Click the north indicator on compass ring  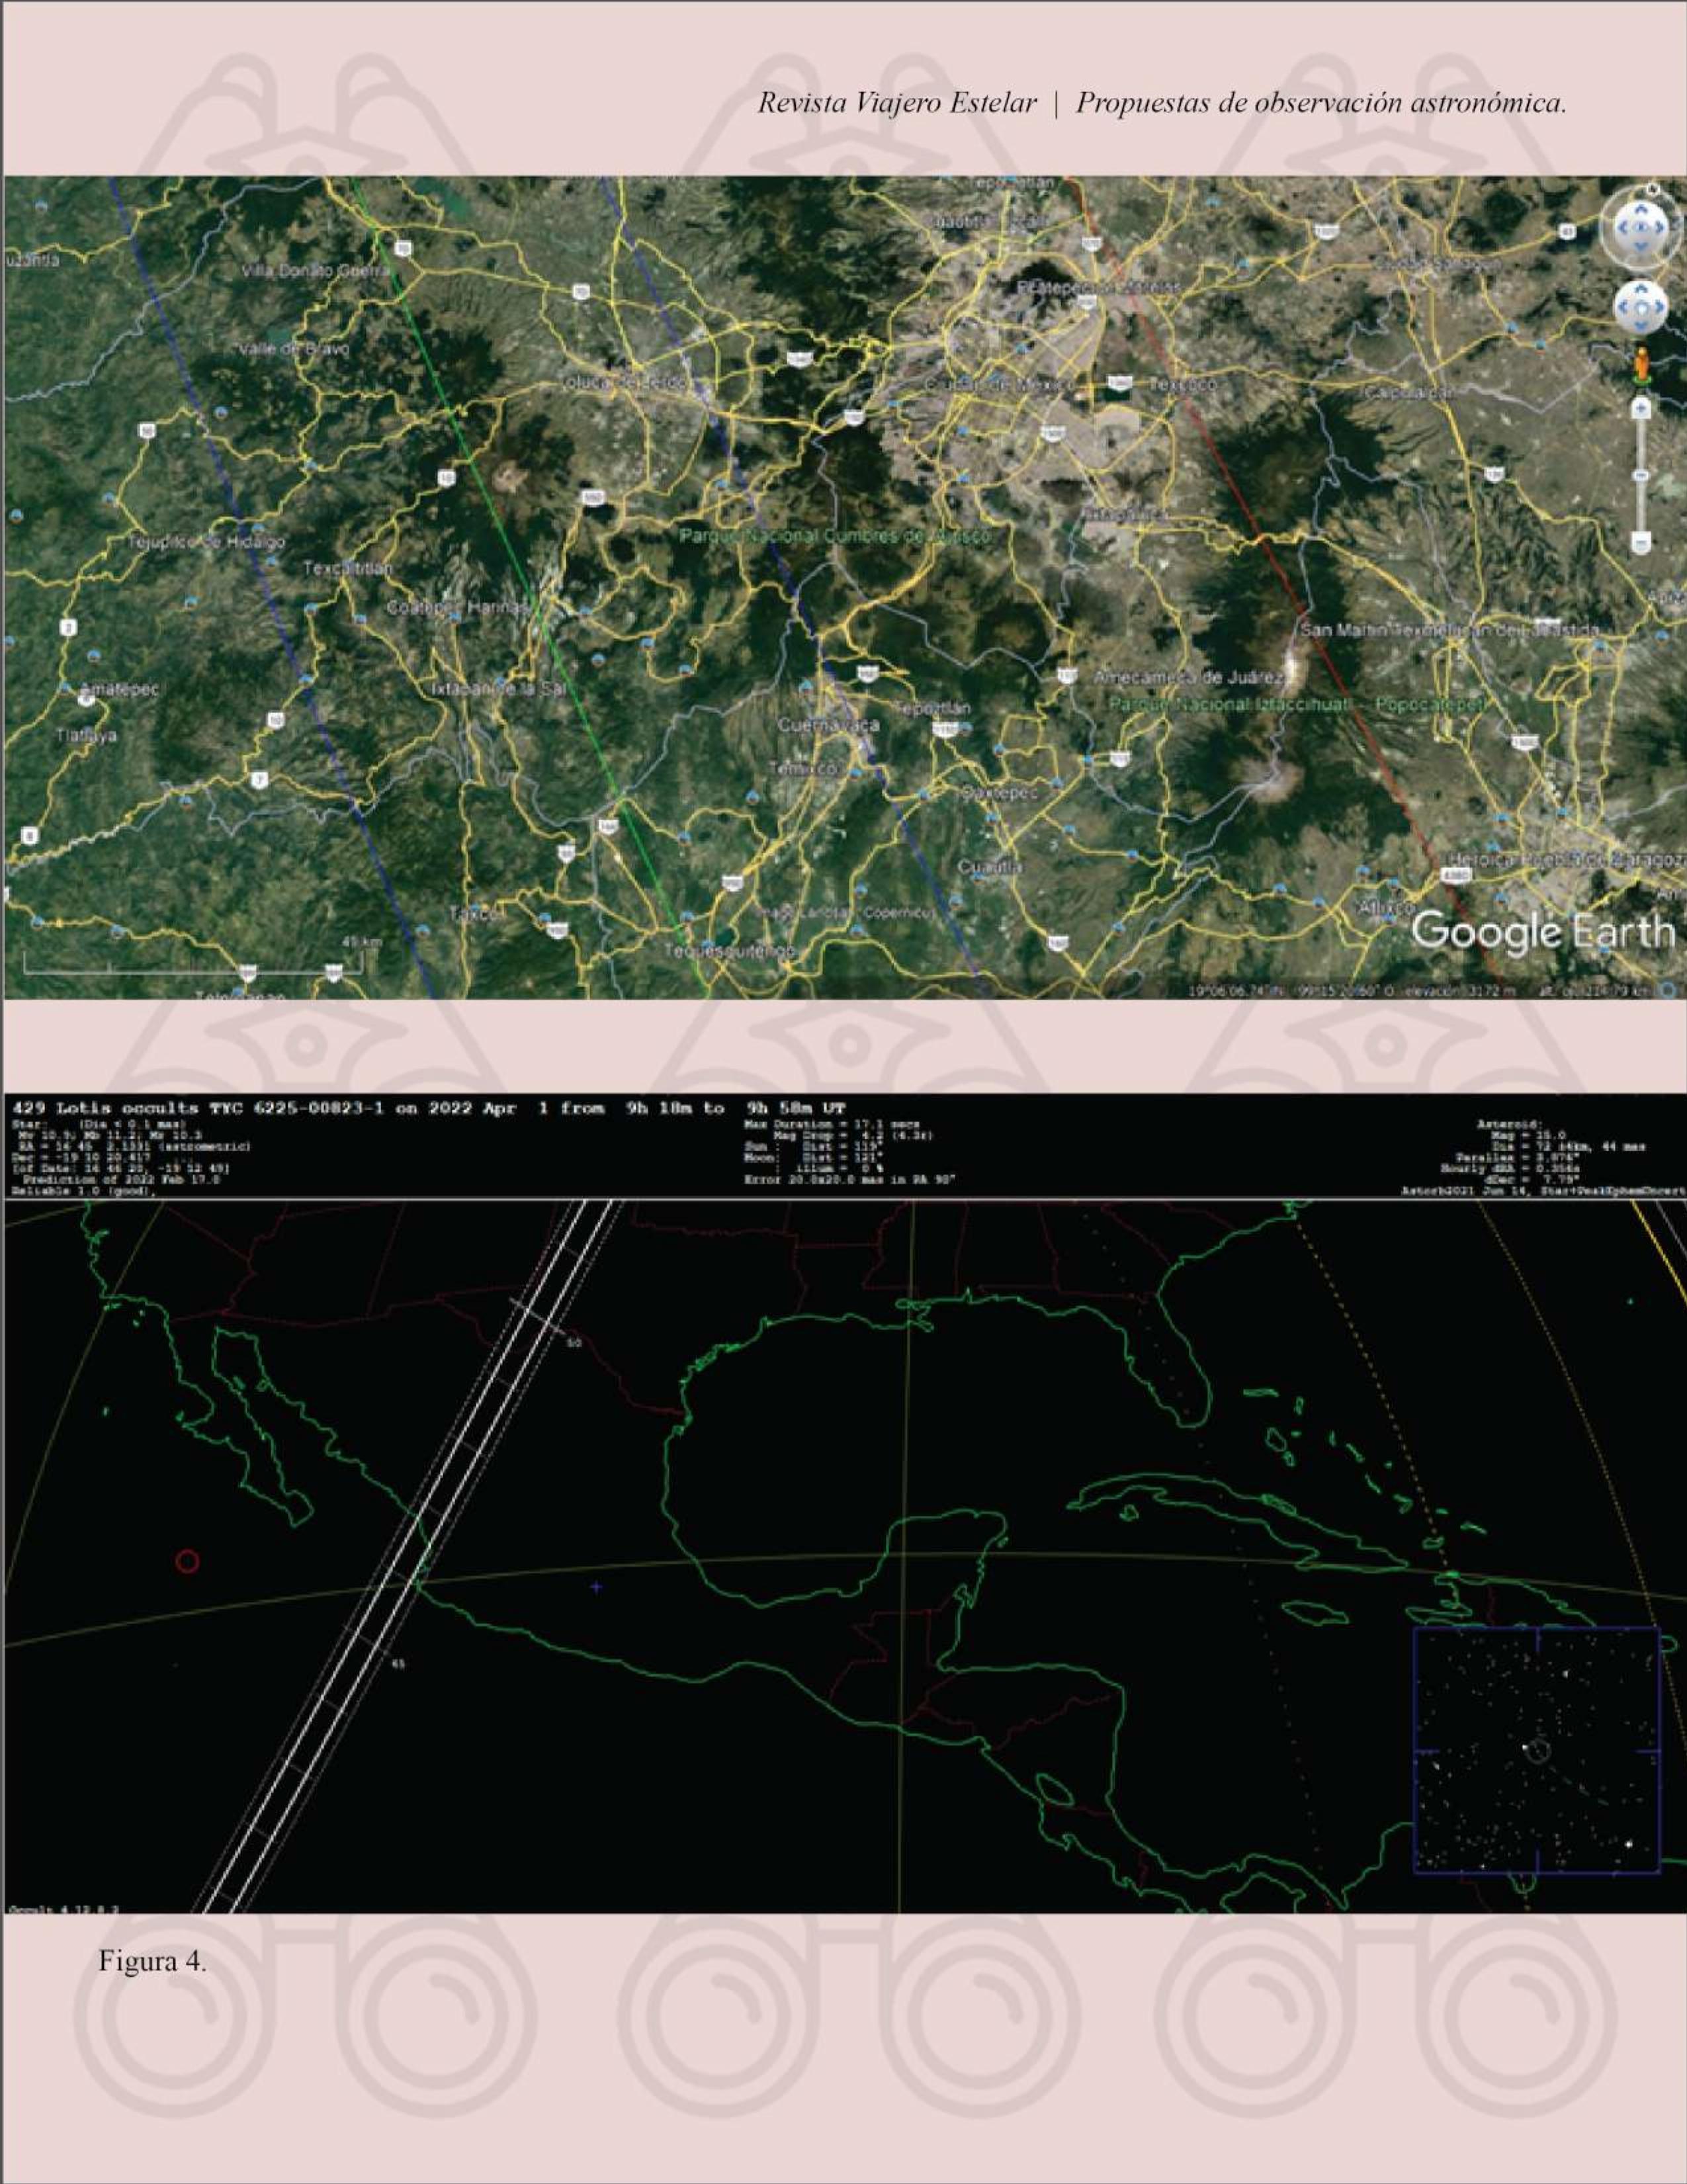click(x=1652, y=188)
